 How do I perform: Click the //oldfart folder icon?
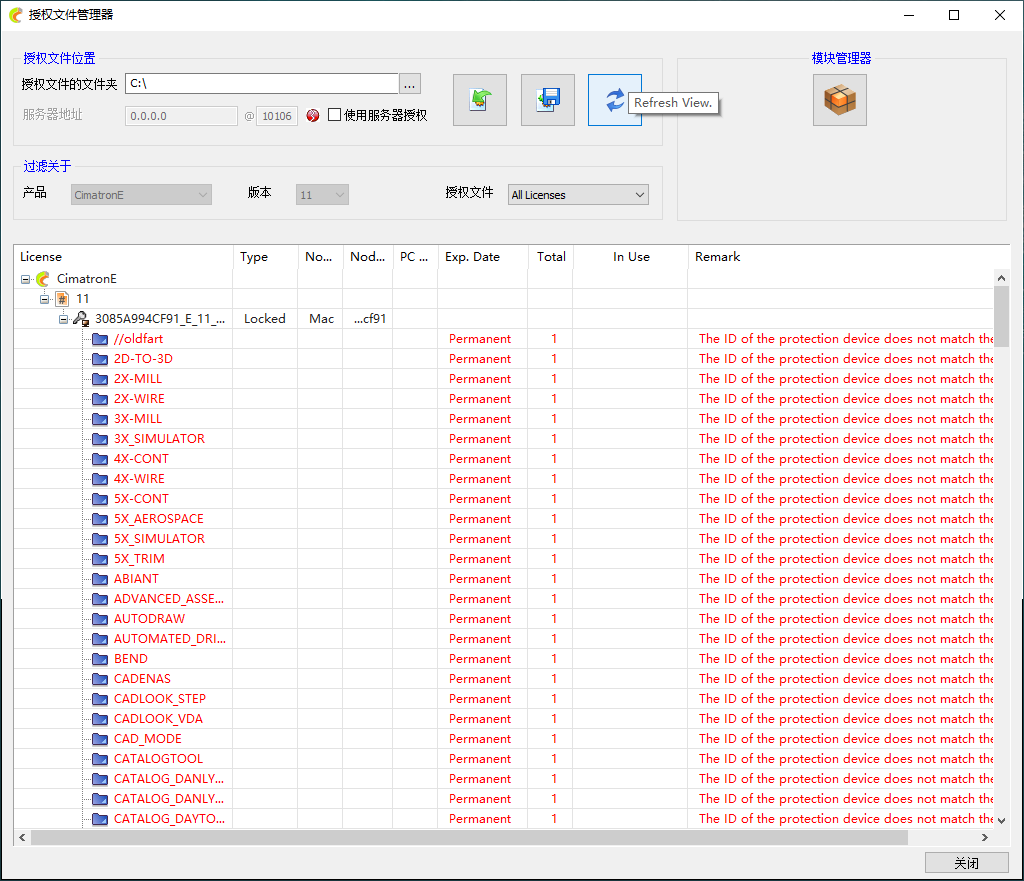(100, 339)
